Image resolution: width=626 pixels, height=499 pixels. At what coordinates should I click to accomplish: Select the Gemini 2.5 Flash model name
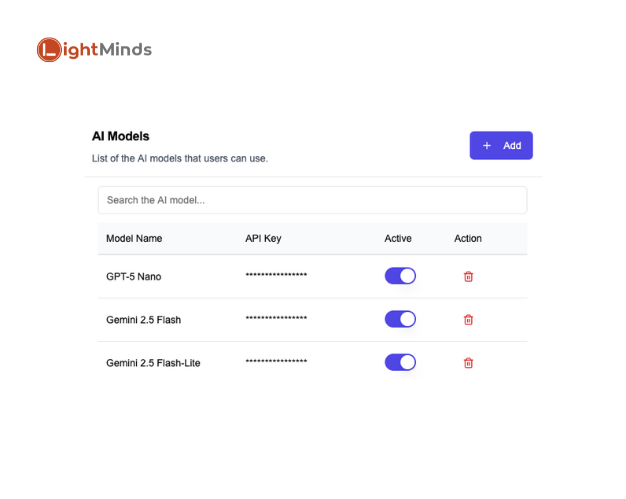pos(144,319)
